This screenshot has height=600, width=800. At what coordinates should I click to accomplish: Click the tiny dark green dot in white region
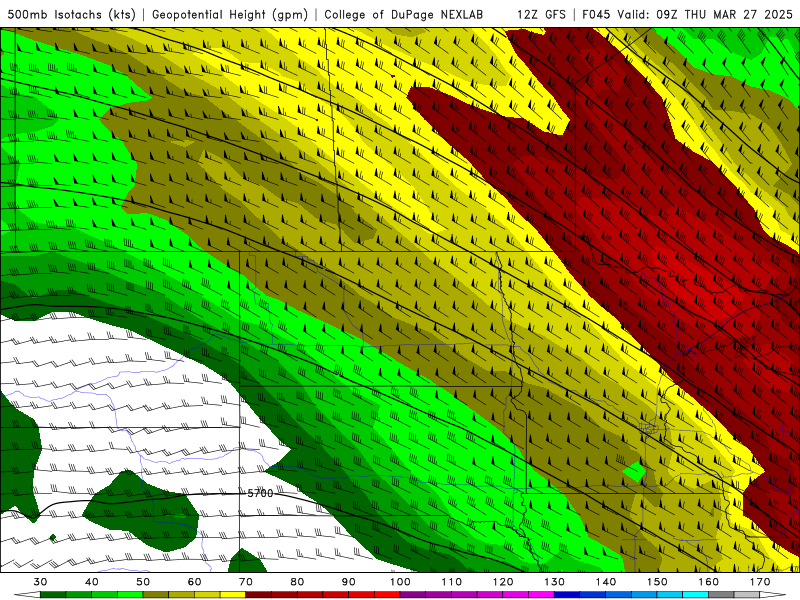53,537
